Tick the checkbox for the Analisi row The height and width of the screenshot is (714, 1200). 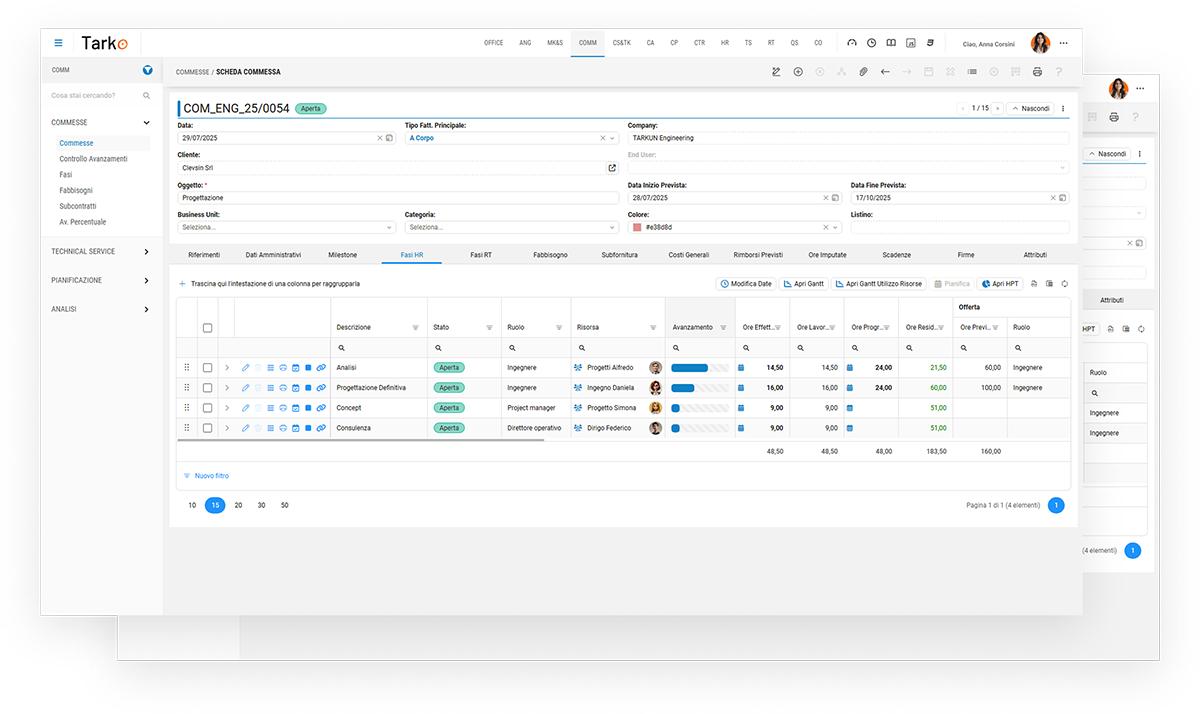207,368
